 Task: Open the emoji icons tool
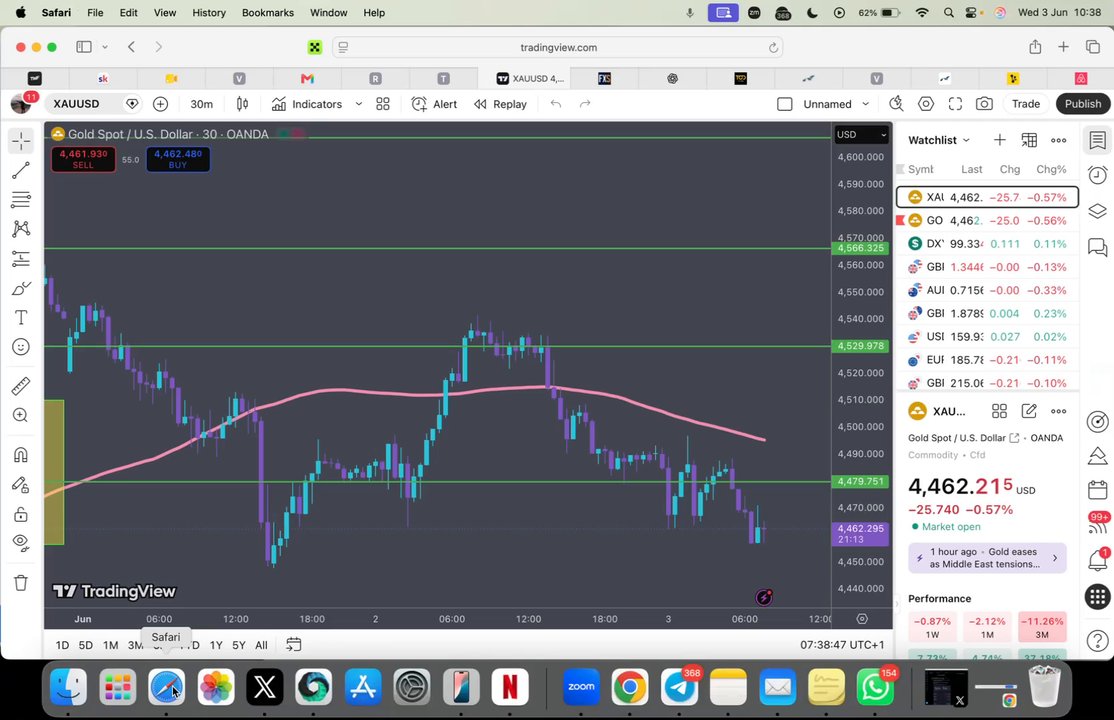point(21,347)
